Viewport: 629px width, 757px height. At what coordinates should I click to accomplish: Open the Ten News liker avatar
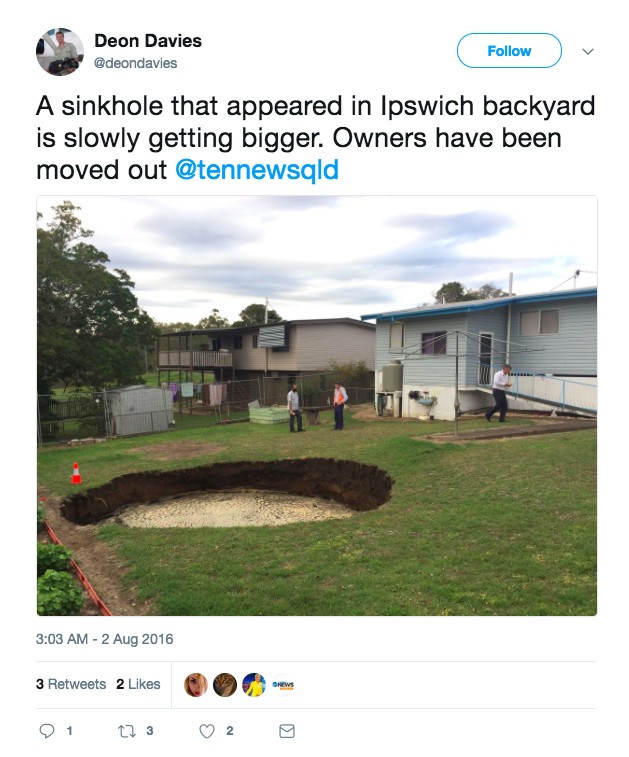coord(283,685)
